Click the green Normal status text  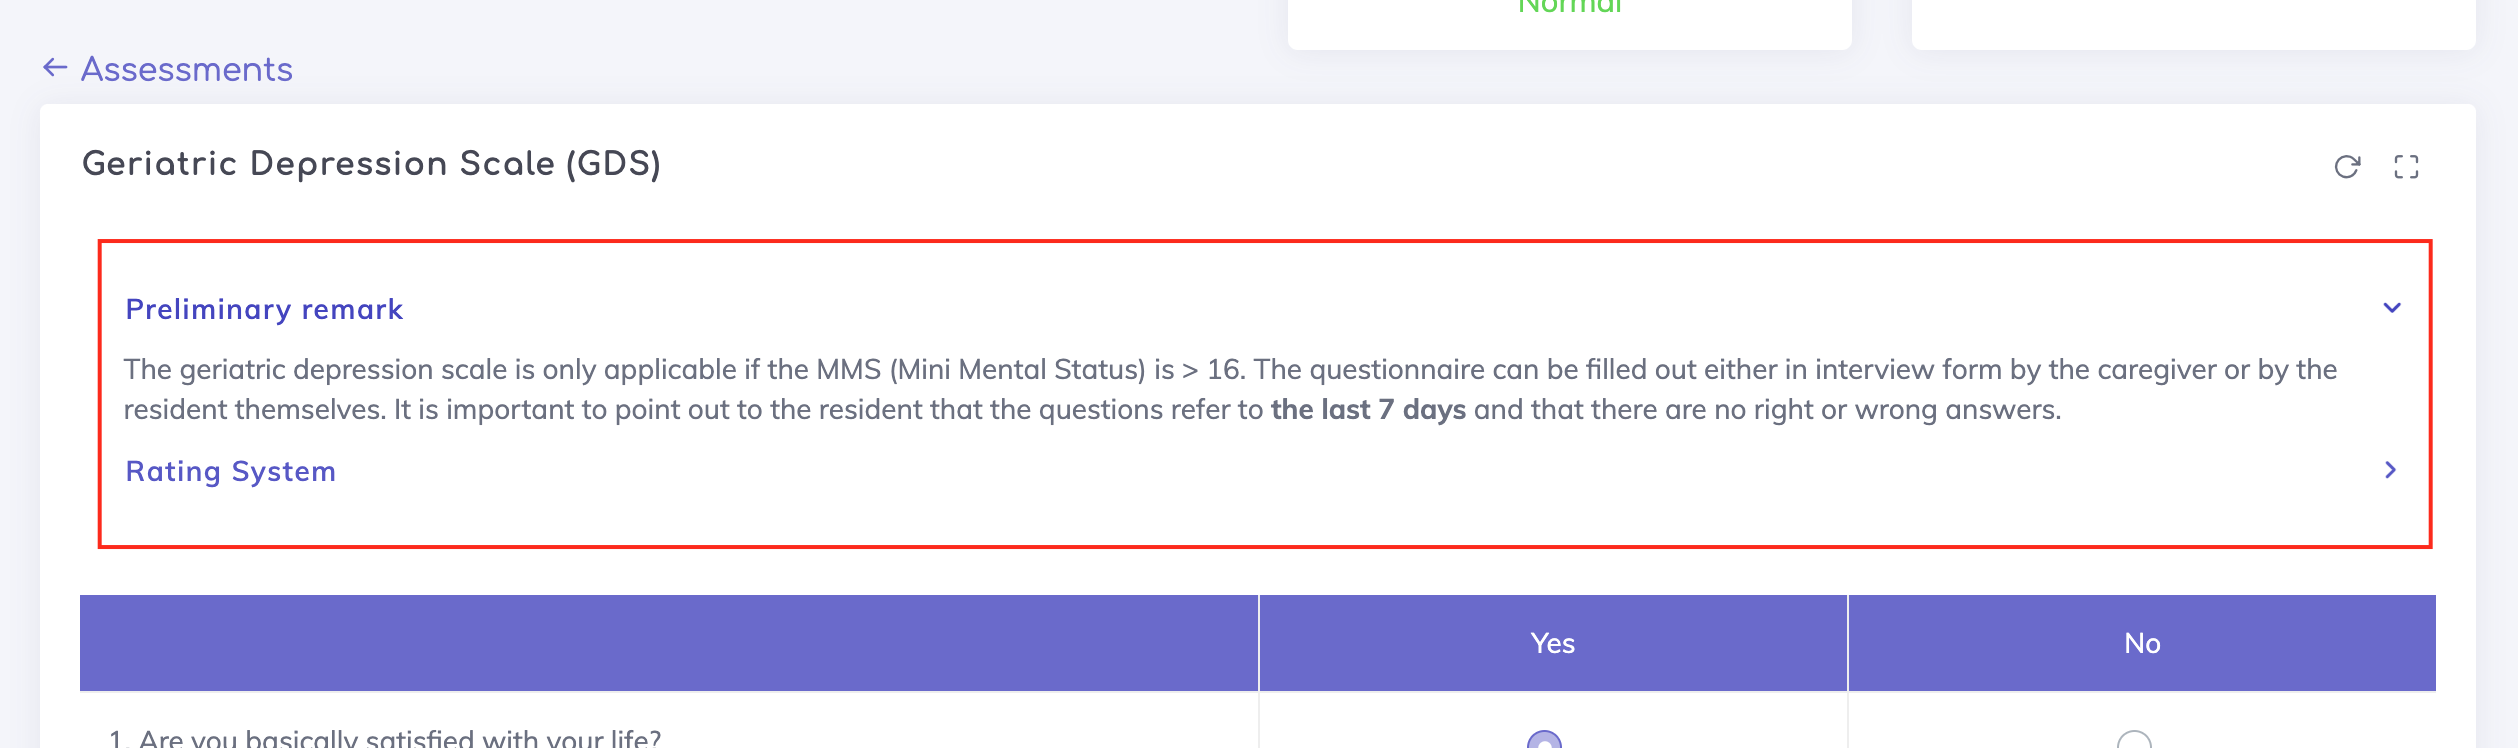click(1569, 8)
